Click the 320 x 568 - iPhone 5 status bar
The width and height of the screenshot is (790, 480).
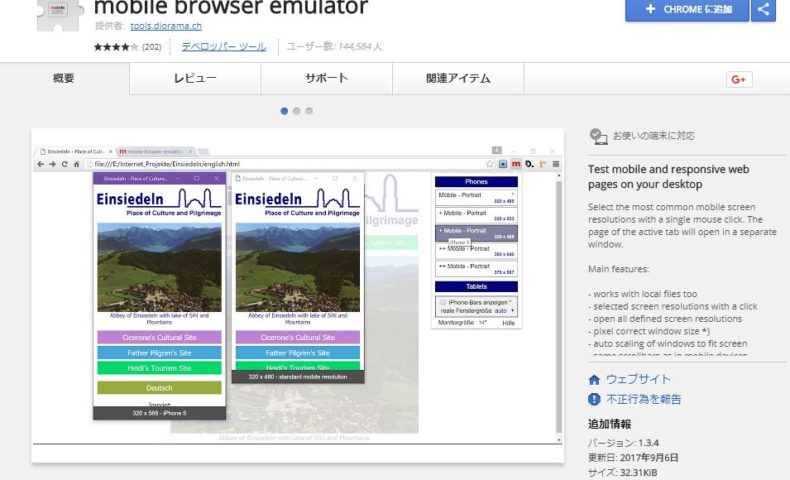click(159, 413)
